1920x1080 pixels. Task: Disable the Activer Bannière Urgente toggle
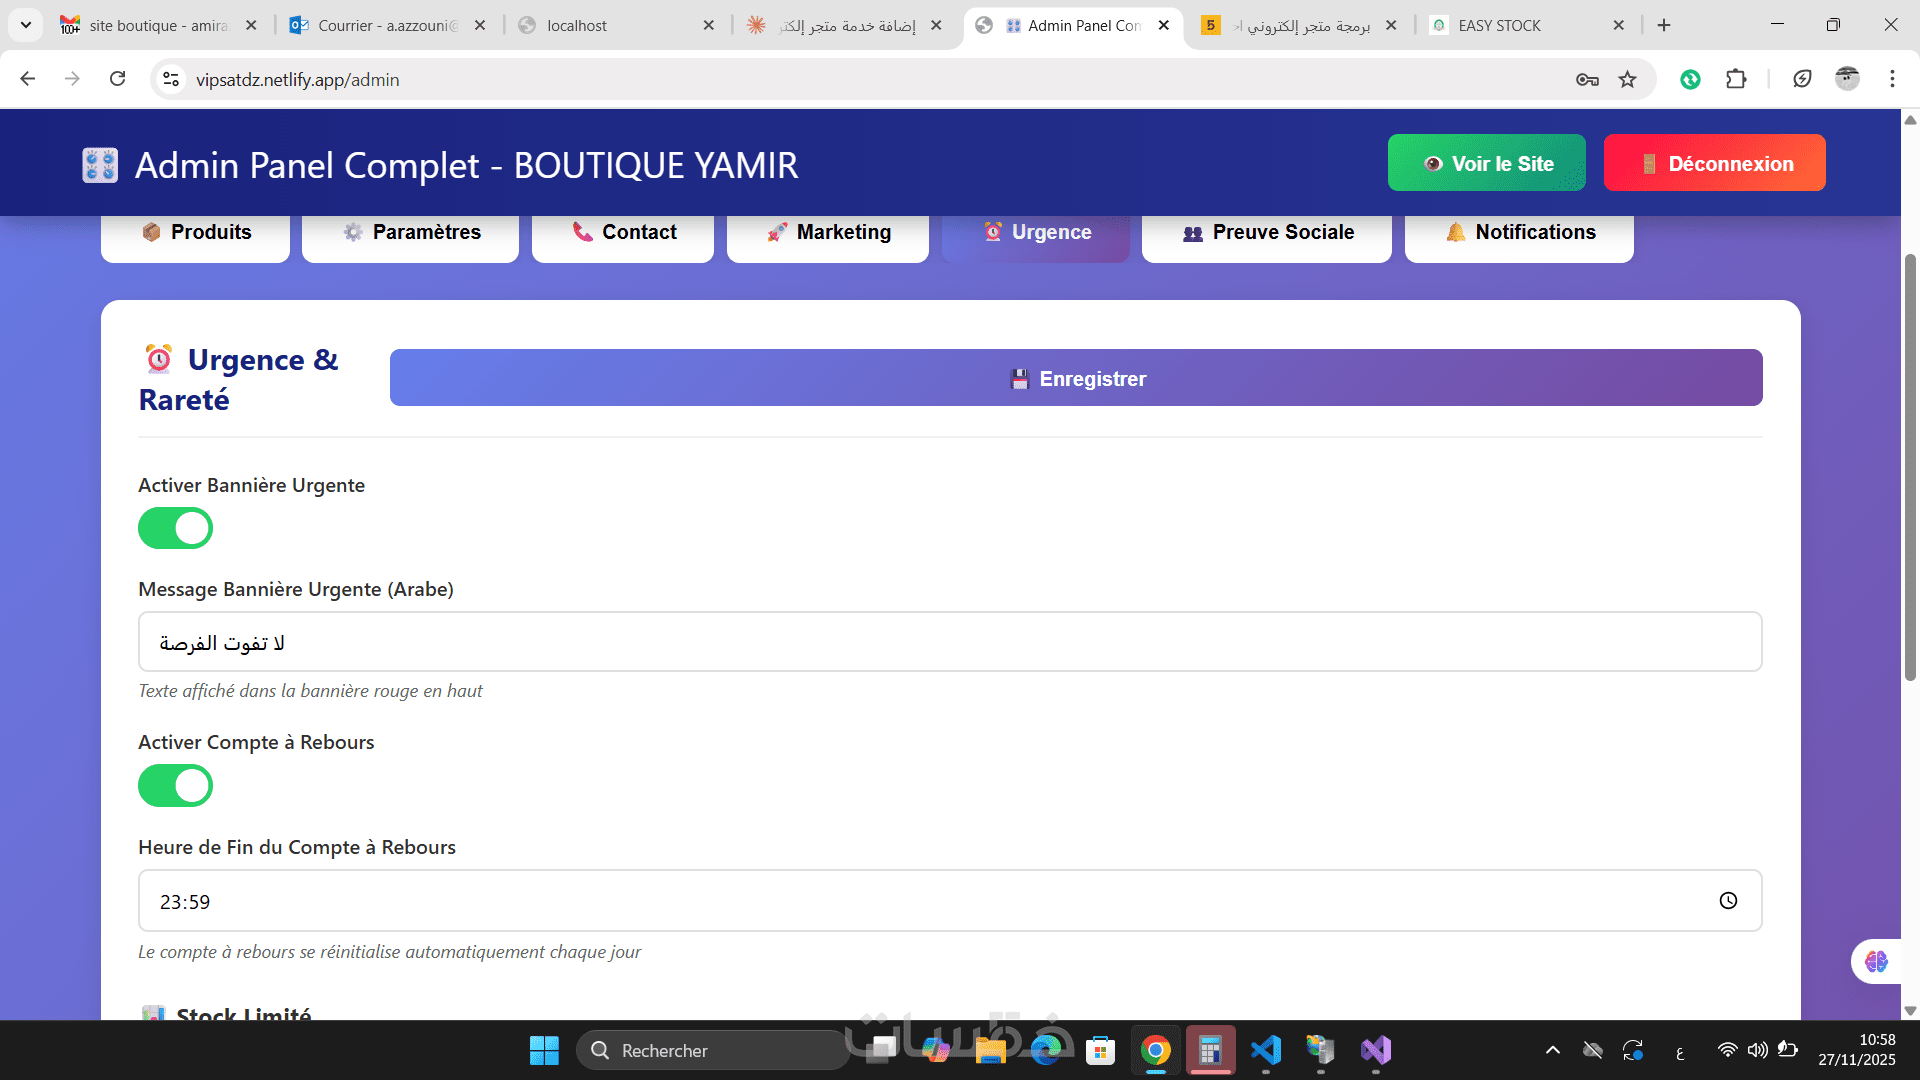coord(176,528)
